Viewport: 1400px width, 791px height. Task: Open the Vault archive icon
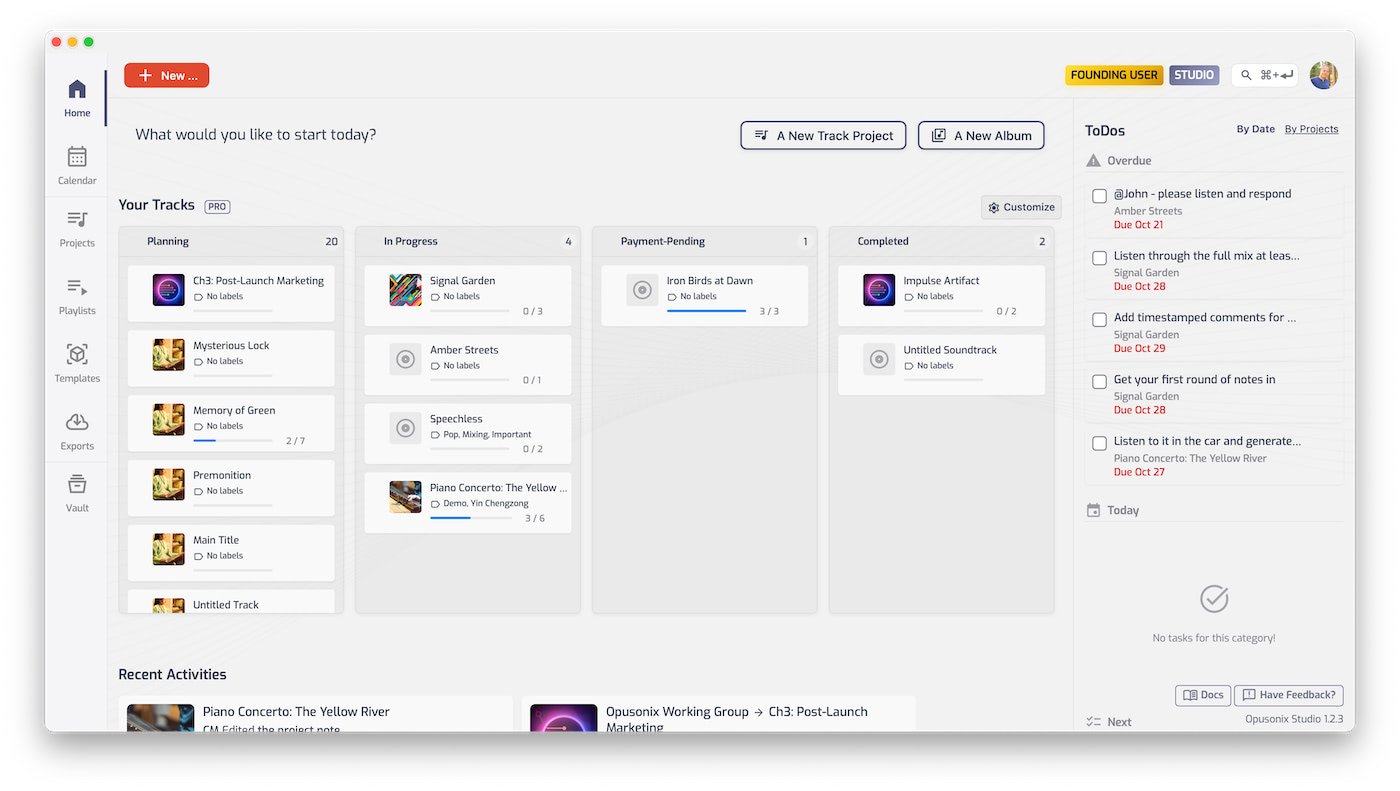click(x=77, y=485)
